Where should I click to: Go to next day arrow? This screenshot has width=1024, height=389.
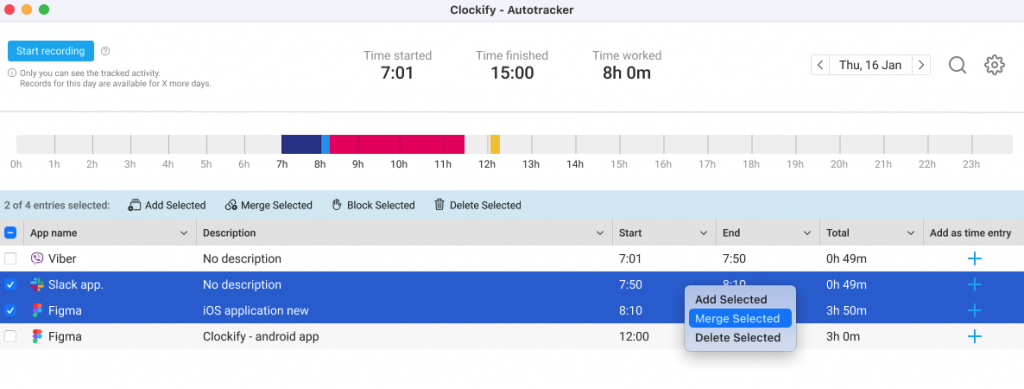(921, 65)
